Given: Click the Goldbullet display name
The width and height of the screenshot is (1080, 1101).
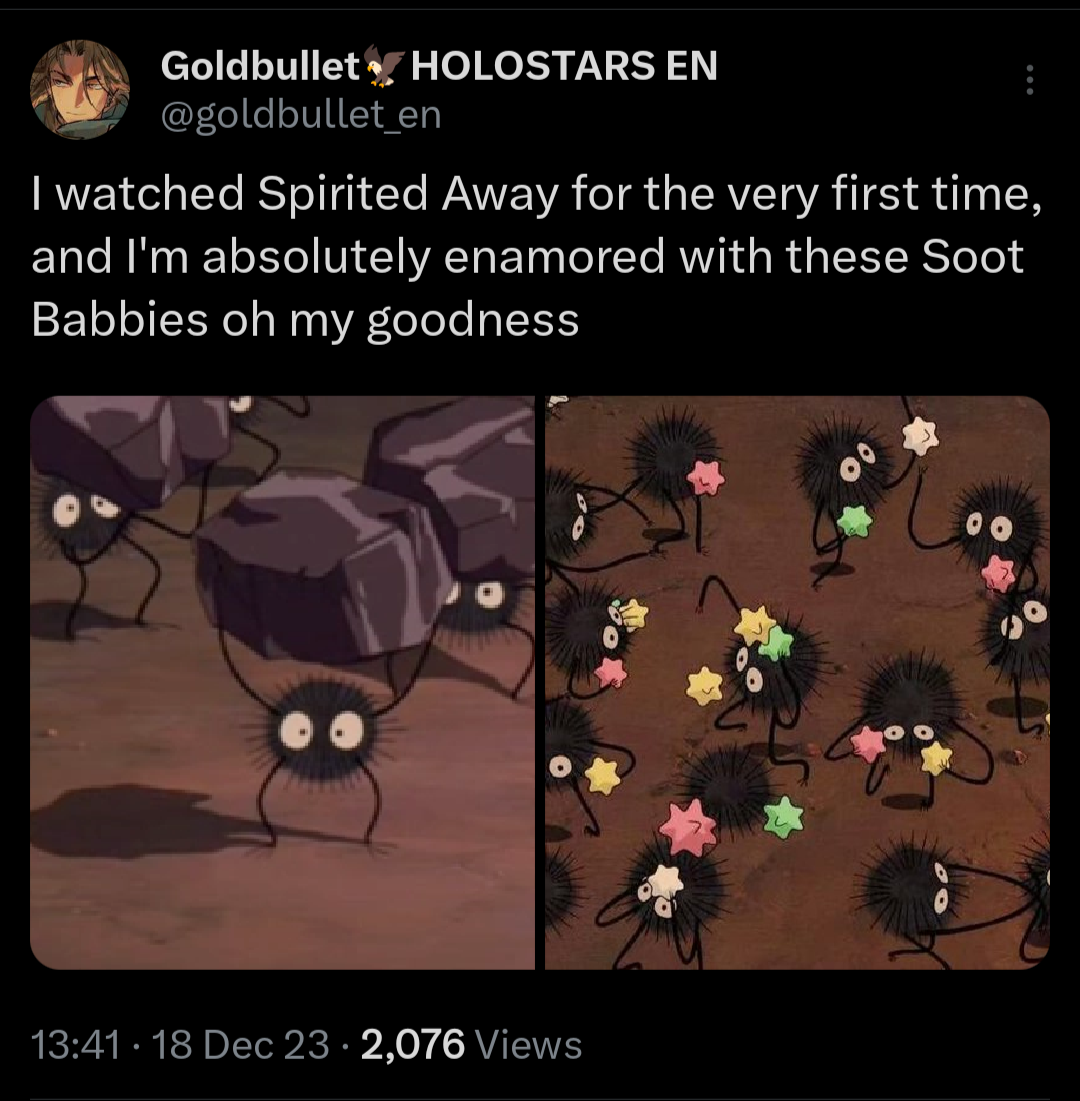Looking at the screenshot, I should pos(260,66).
